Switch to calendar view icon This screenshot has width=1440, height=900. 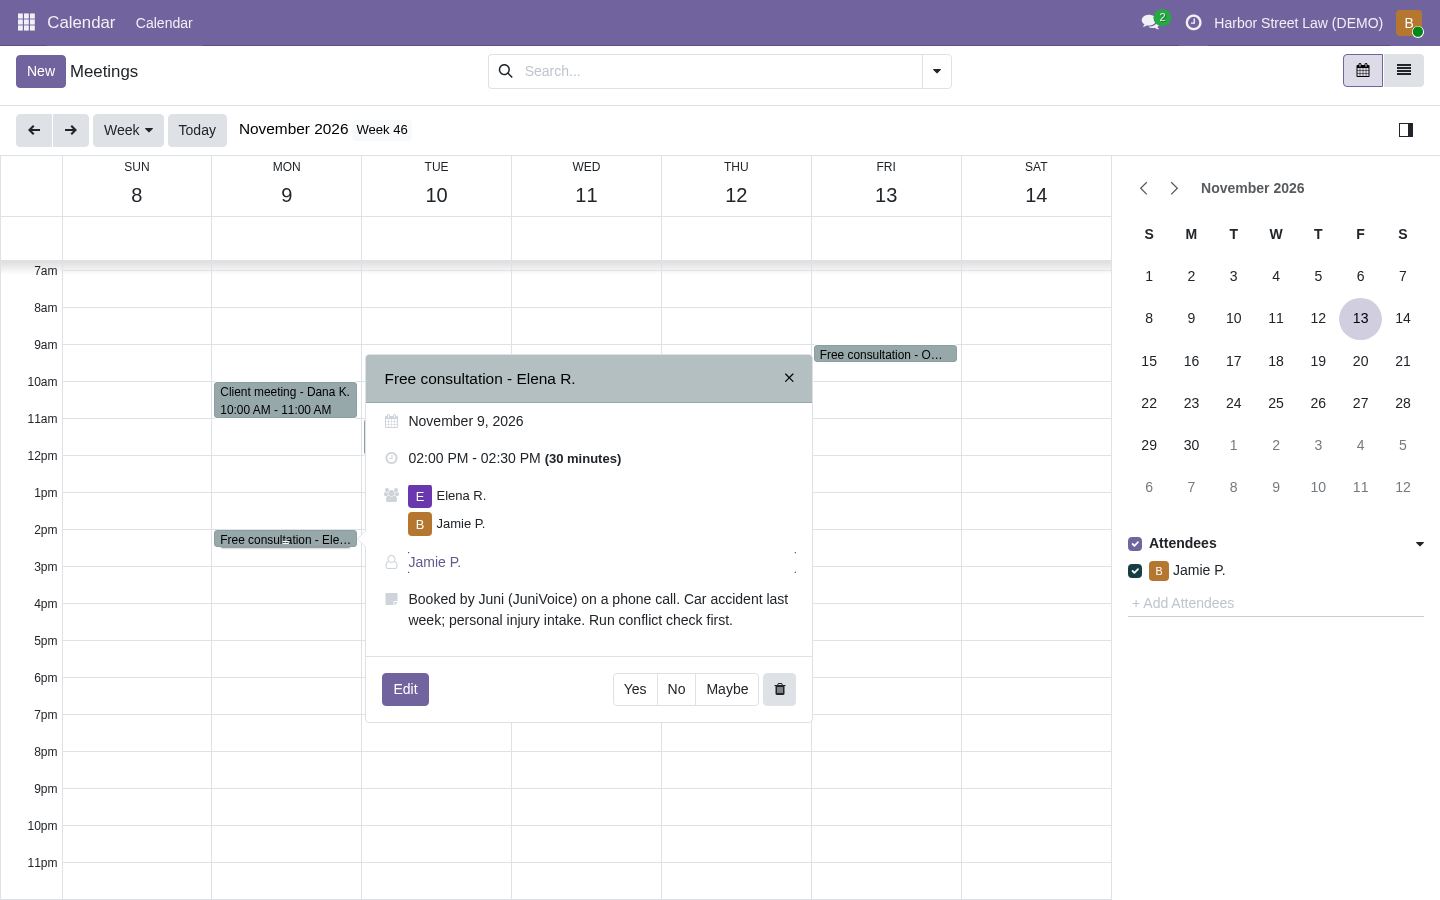(x=1362, y=70)
